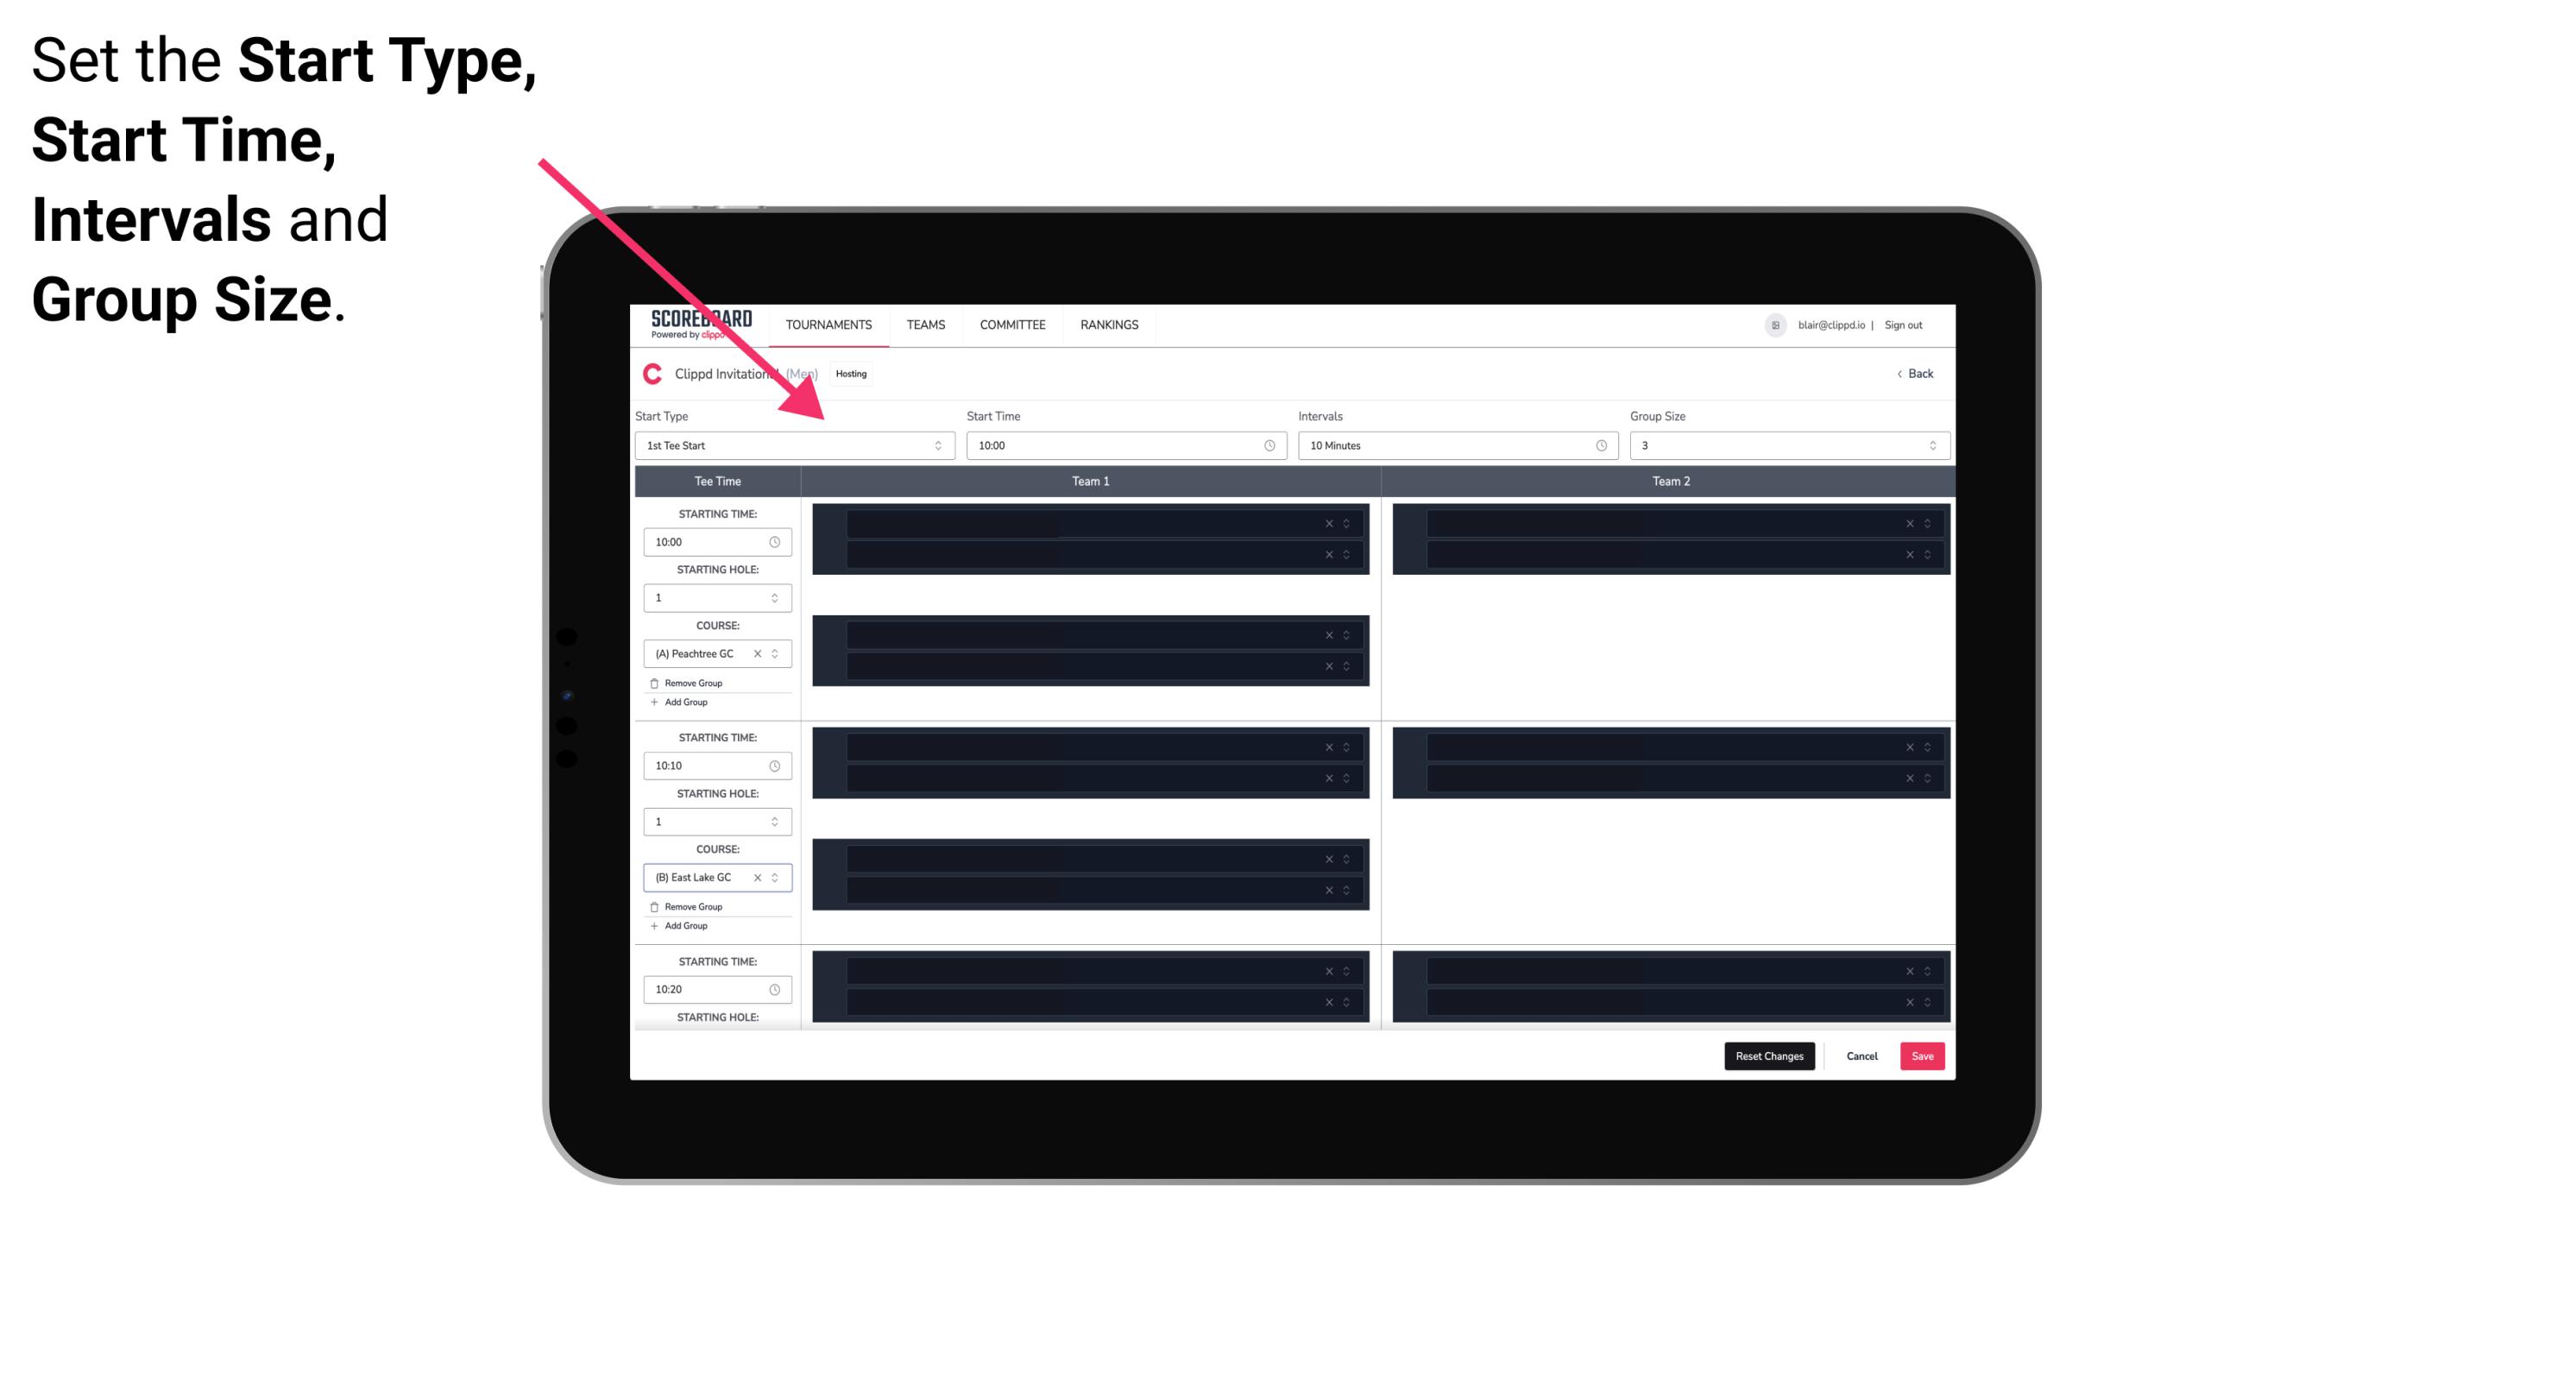2576x1386 pixels.
Task: Click the Cancel button
Action: 1861,1055
